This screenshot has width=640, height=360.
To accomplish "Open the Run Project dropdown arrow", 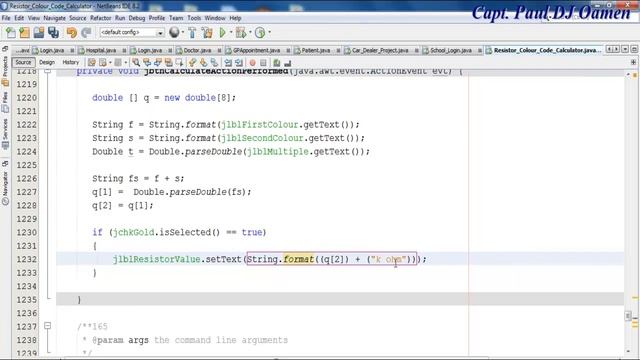I will (231, 32).
